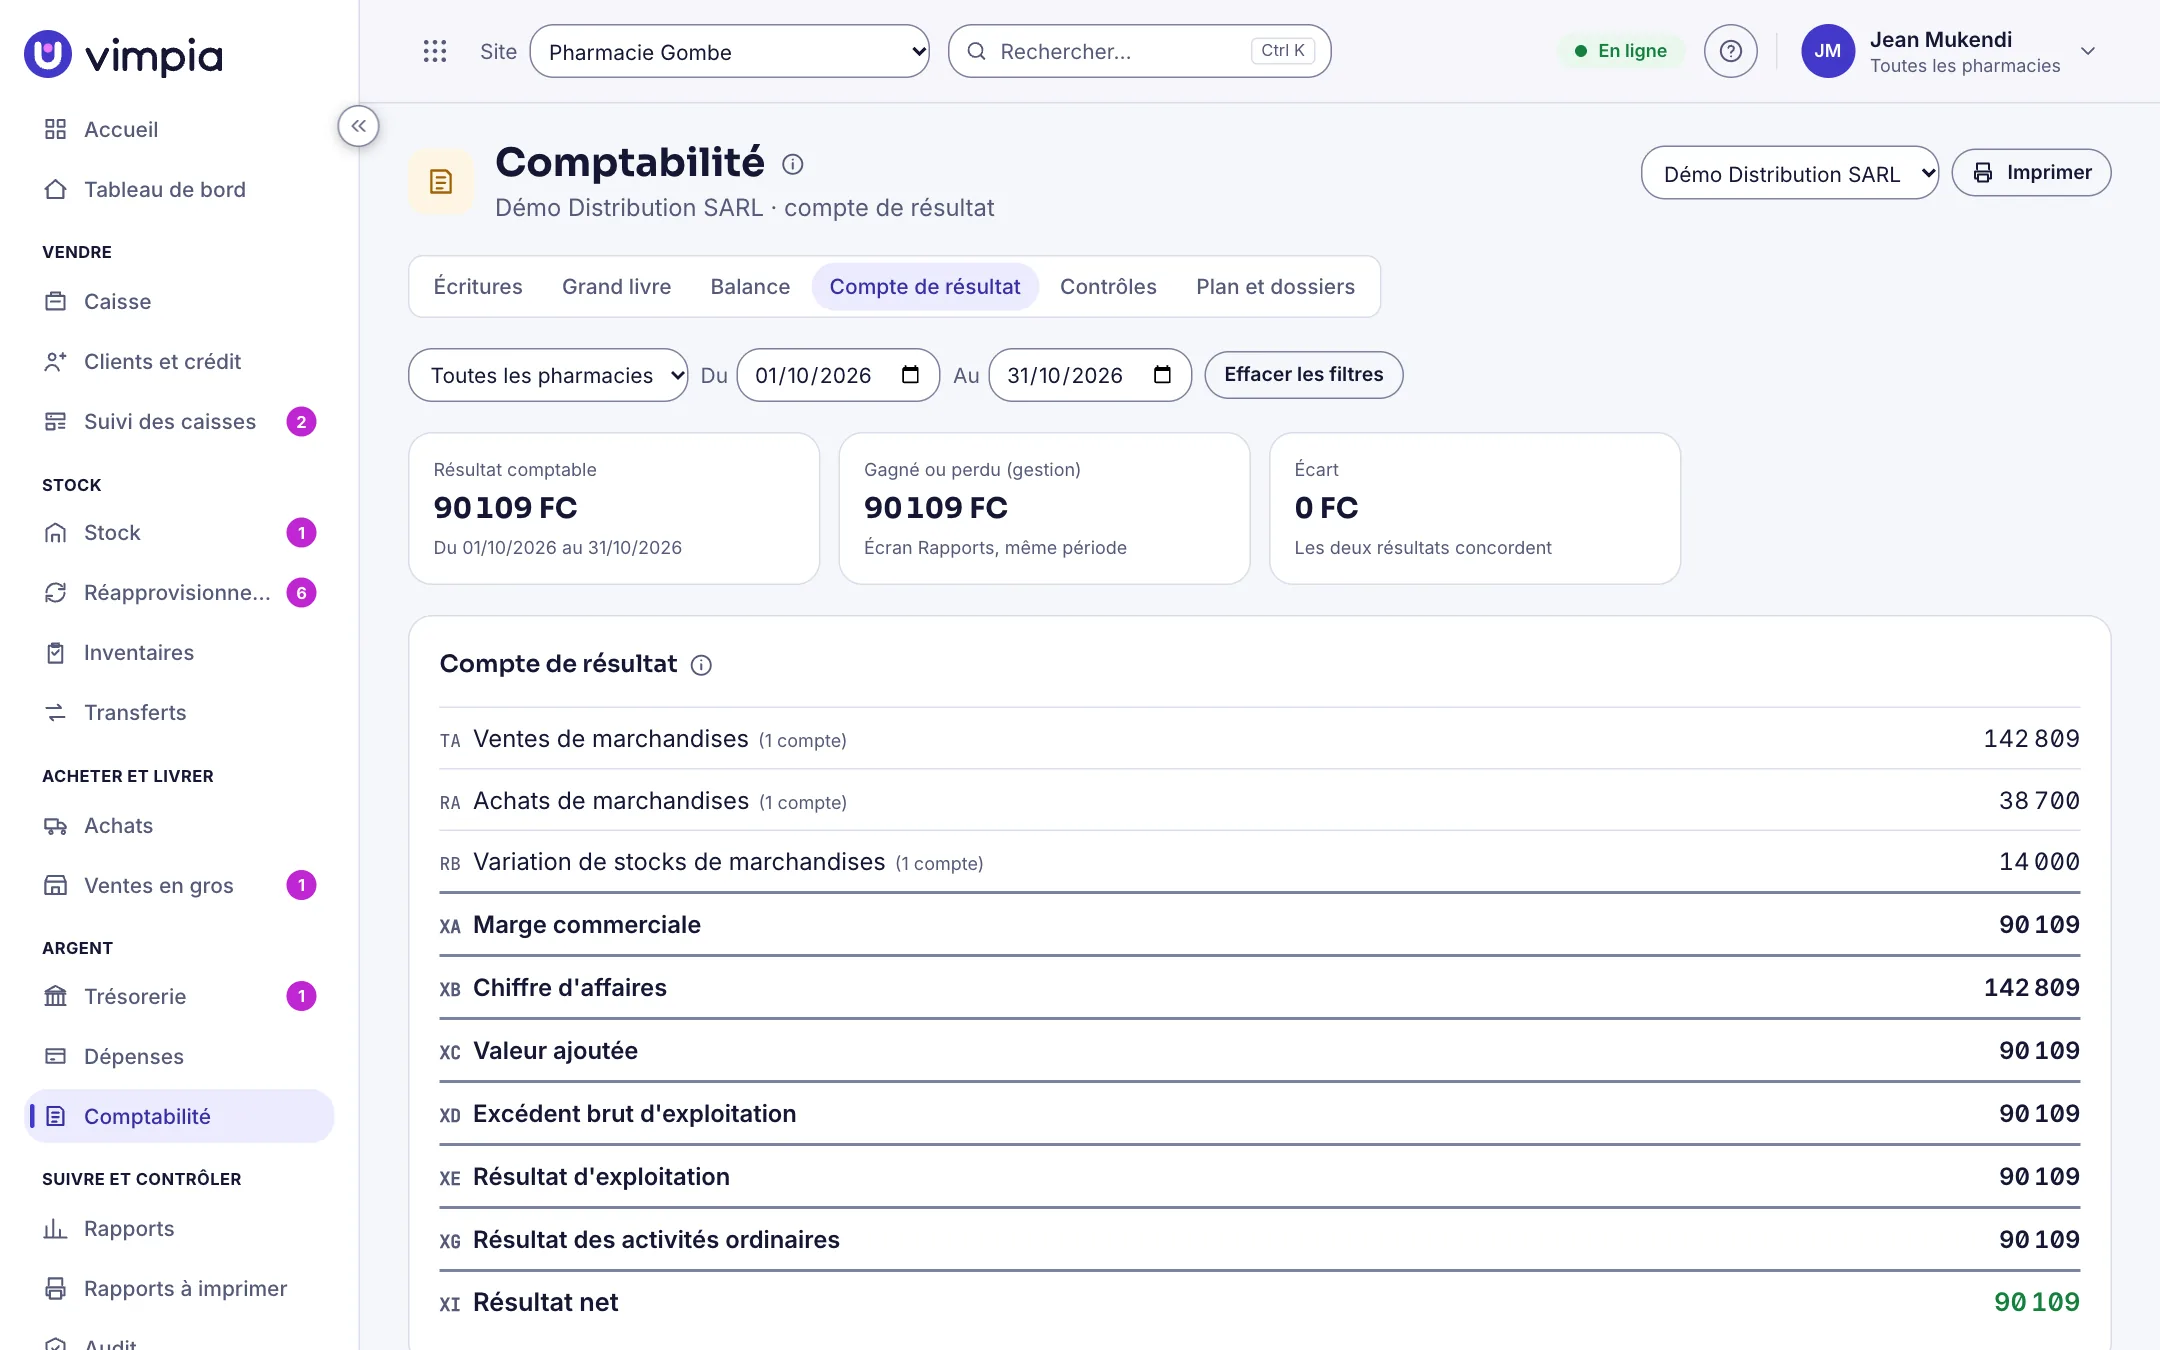
Task: Click info icon beside Compte de résultat heading
Action: (701, 665)
